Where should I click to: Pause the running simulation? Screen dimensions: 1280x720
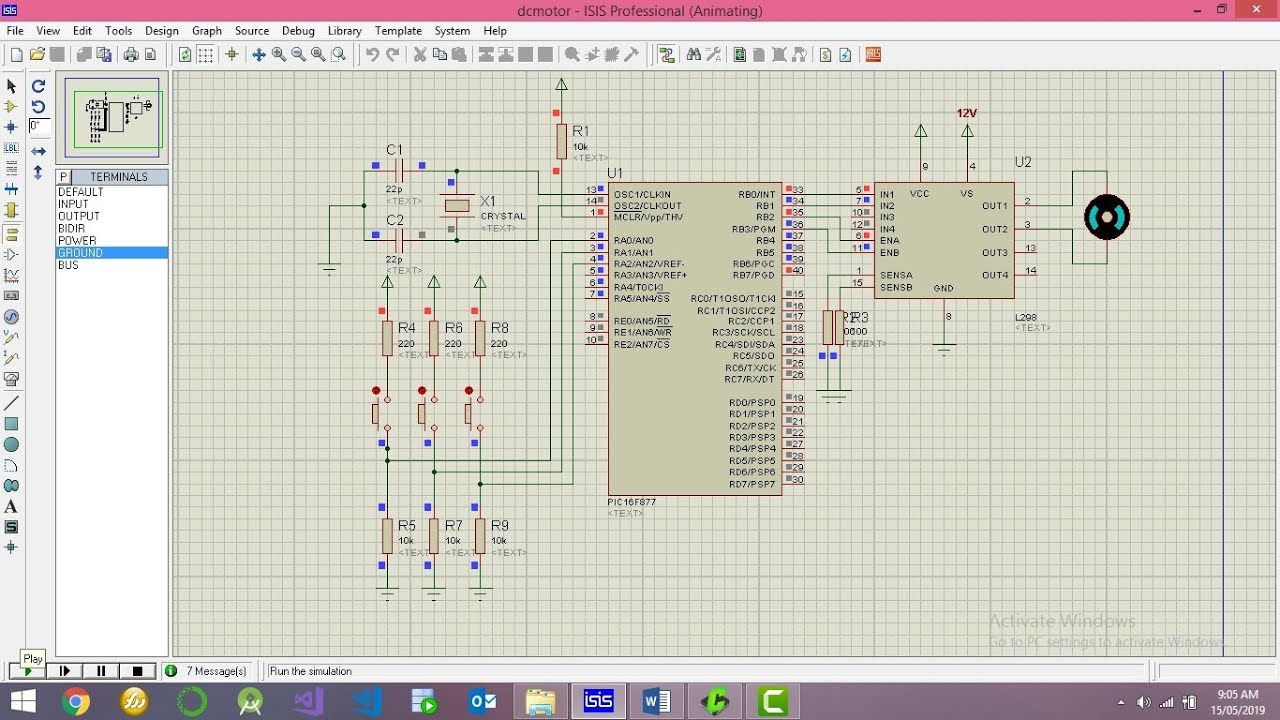click(x=101, y=671)
